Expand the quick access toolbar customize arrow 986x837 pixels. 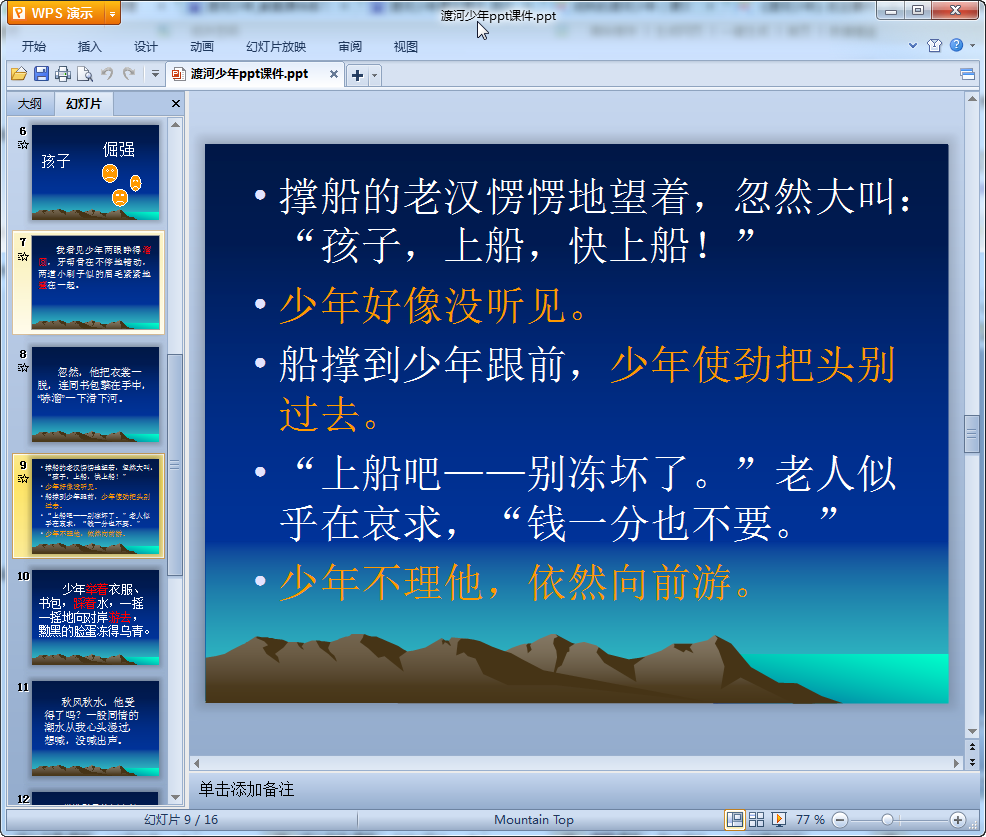point(155,74)
